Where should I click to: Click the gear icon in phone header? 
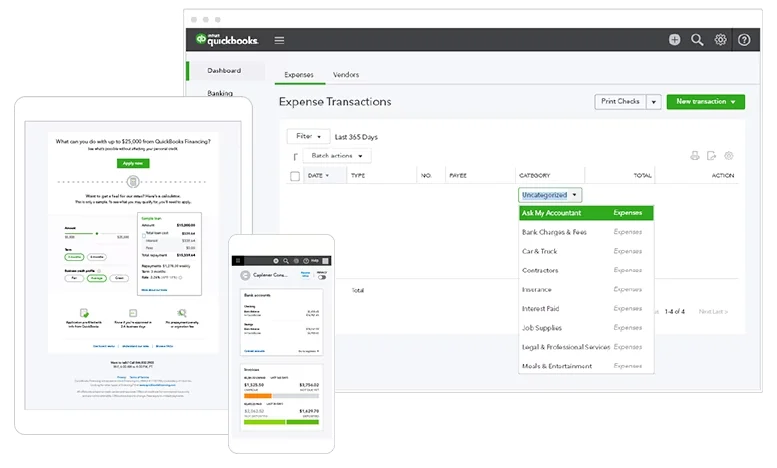click(x=296, y=261)
